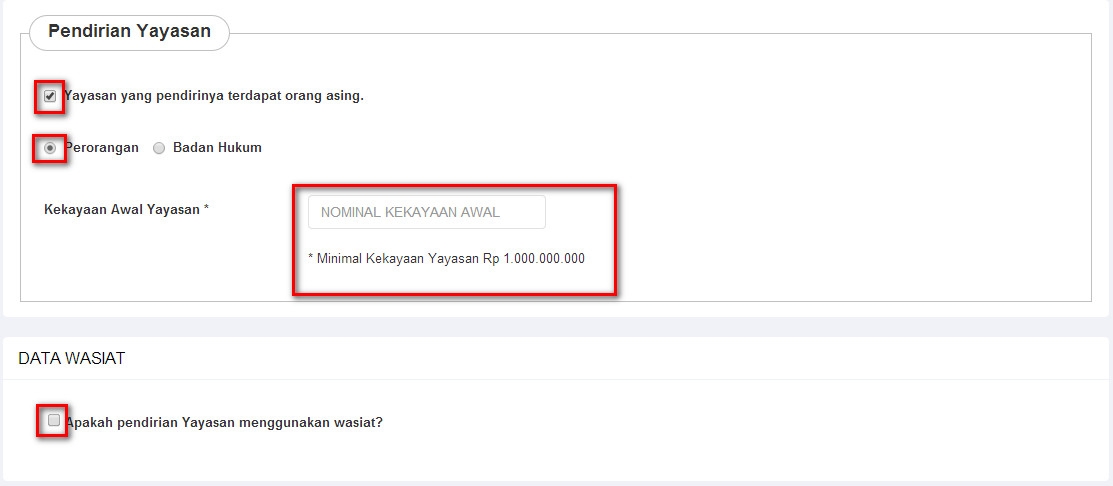
Task: Click the 'Apakah pendirian Yayasan menggunakan wasiat?' label
Action: [x=224, y=422]
